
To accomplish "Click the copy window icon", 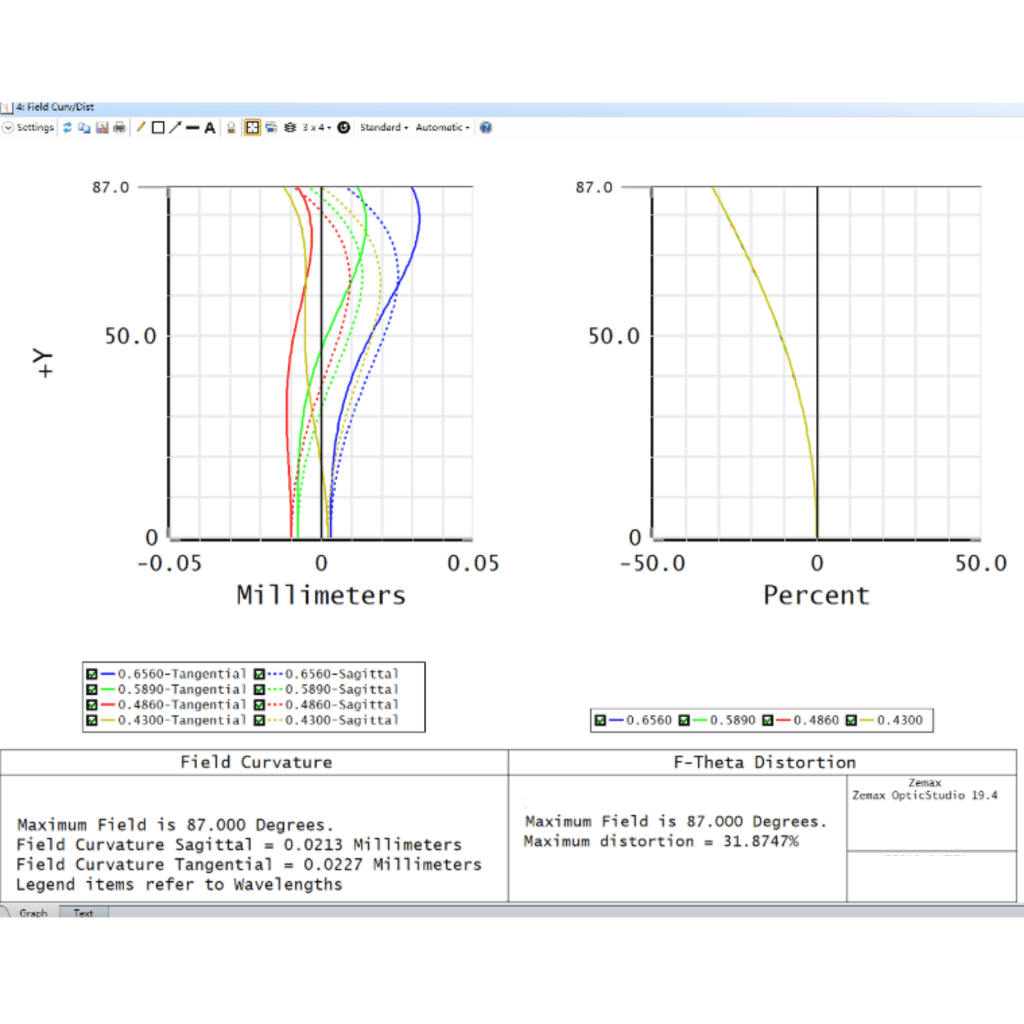I will tap(84, 128).
